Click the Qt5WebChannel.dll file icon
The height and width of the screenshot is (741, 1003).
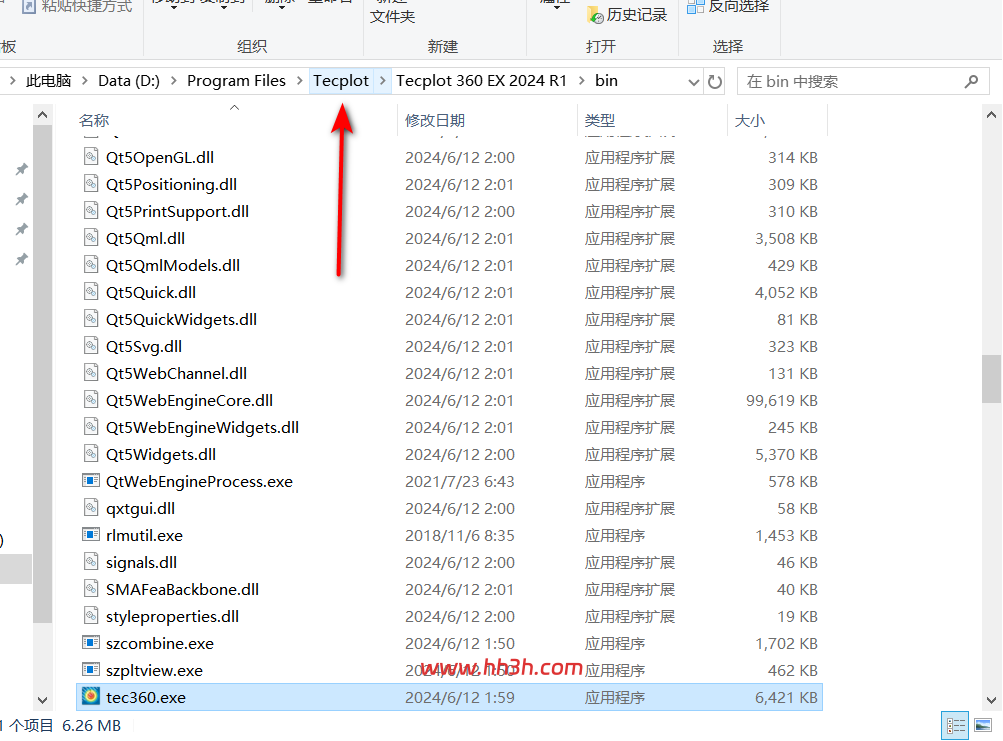91,372
